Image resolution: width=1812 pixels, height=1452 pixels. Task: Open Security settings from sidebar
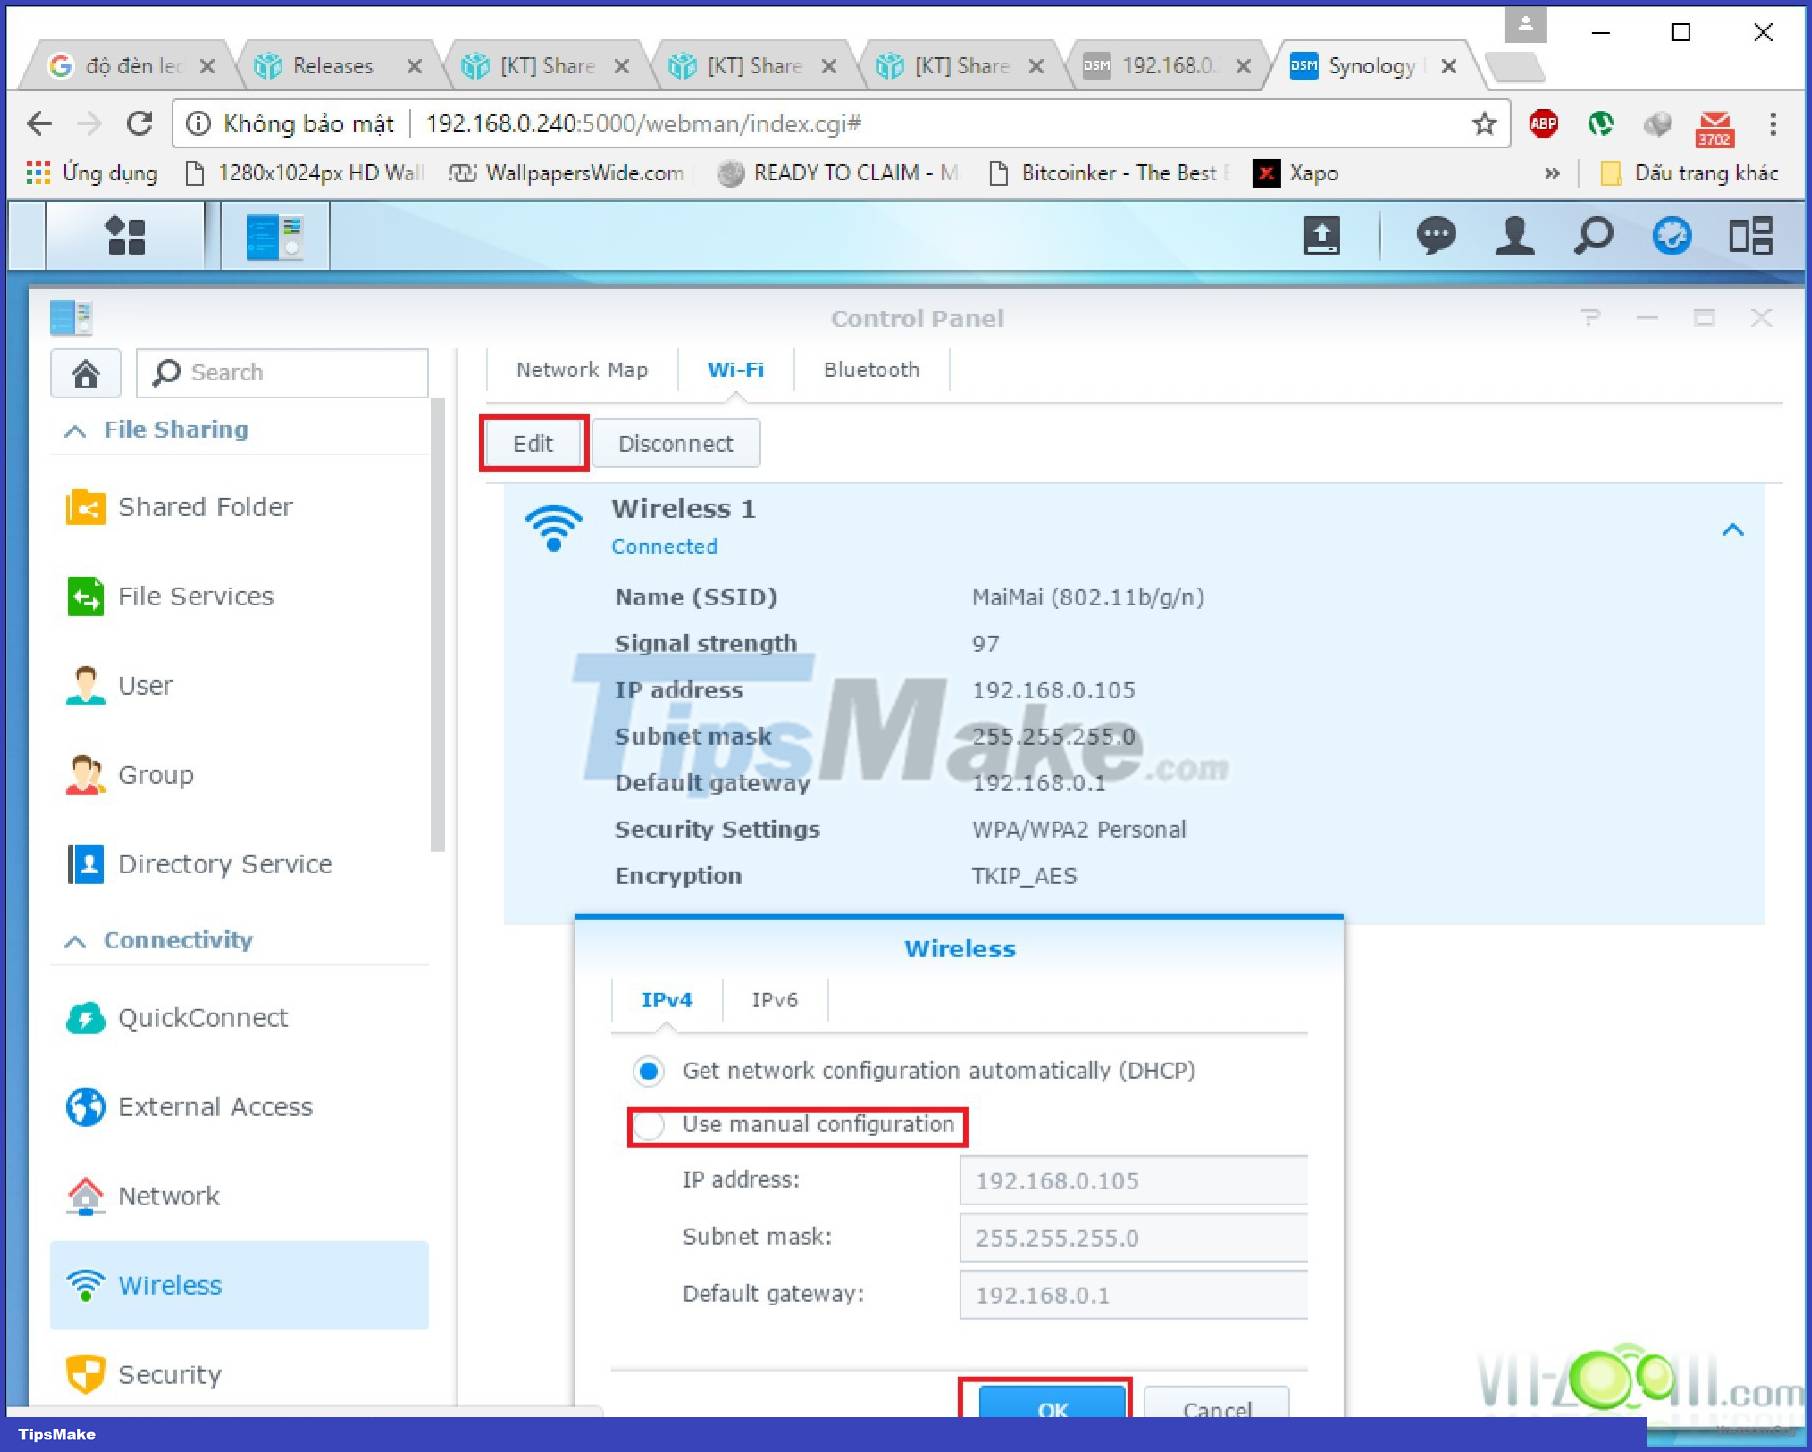[168, 1374]
